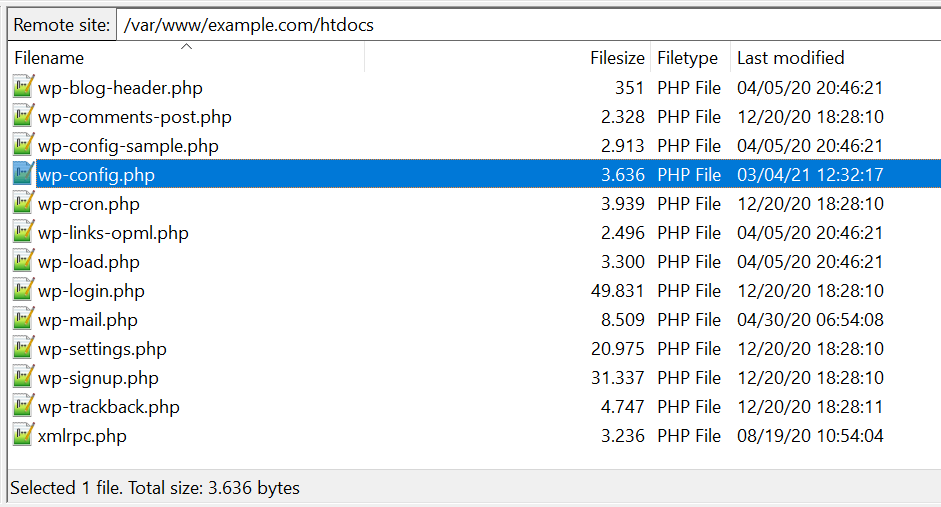Click the wp-blog-header.php file icon
The height and width of the screenshot is (507, 941).
pyautogui.click(x=23, y=87)
